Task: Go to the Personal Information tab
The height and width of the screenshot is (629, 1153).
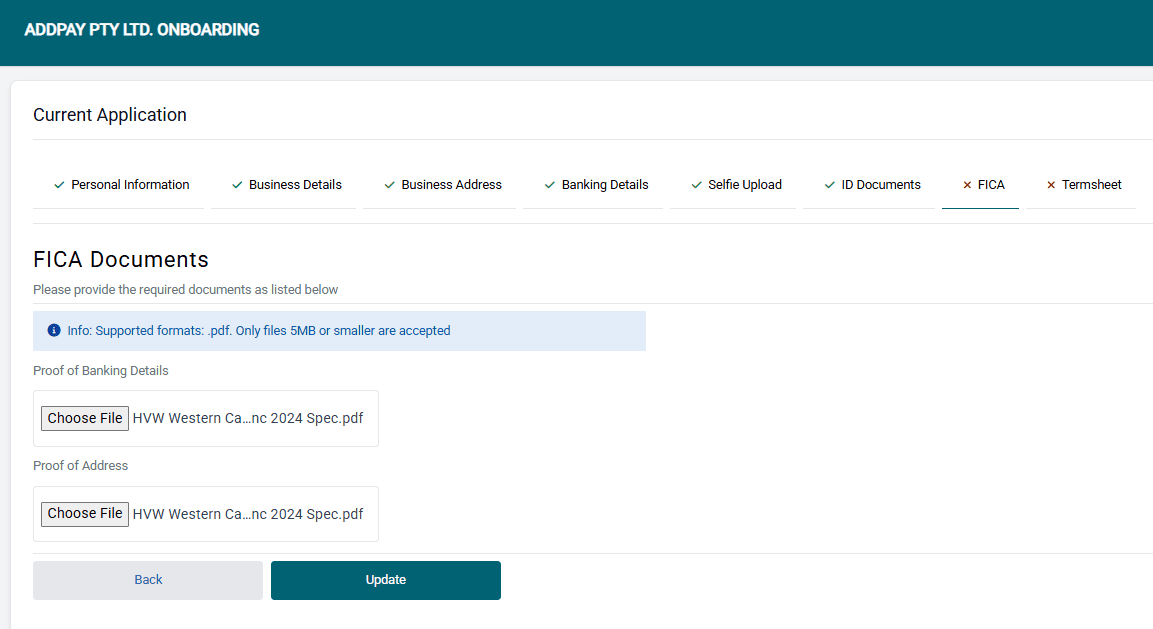Action: click(130, 185)
